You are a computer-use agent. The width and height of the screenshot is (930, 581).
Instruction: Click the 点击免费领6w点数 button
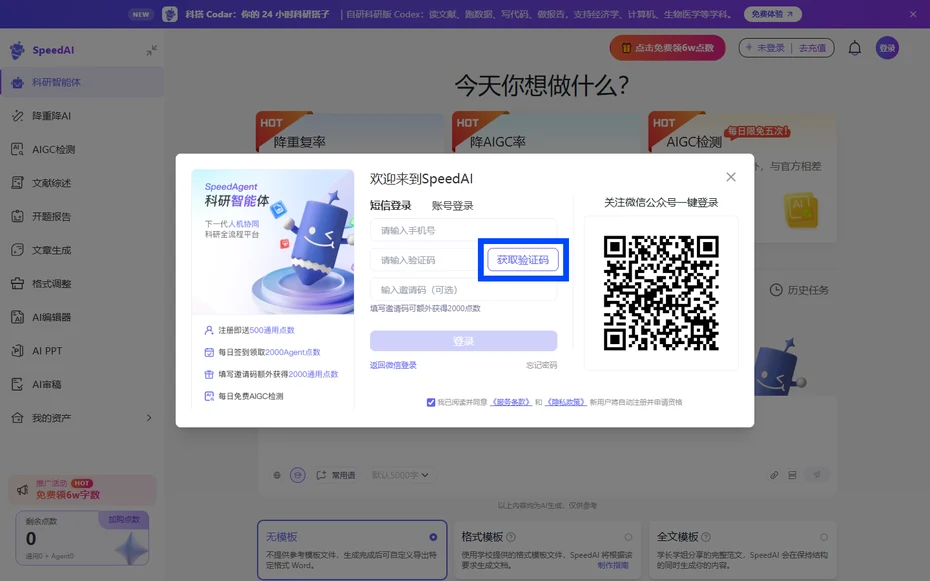[667, 48]
